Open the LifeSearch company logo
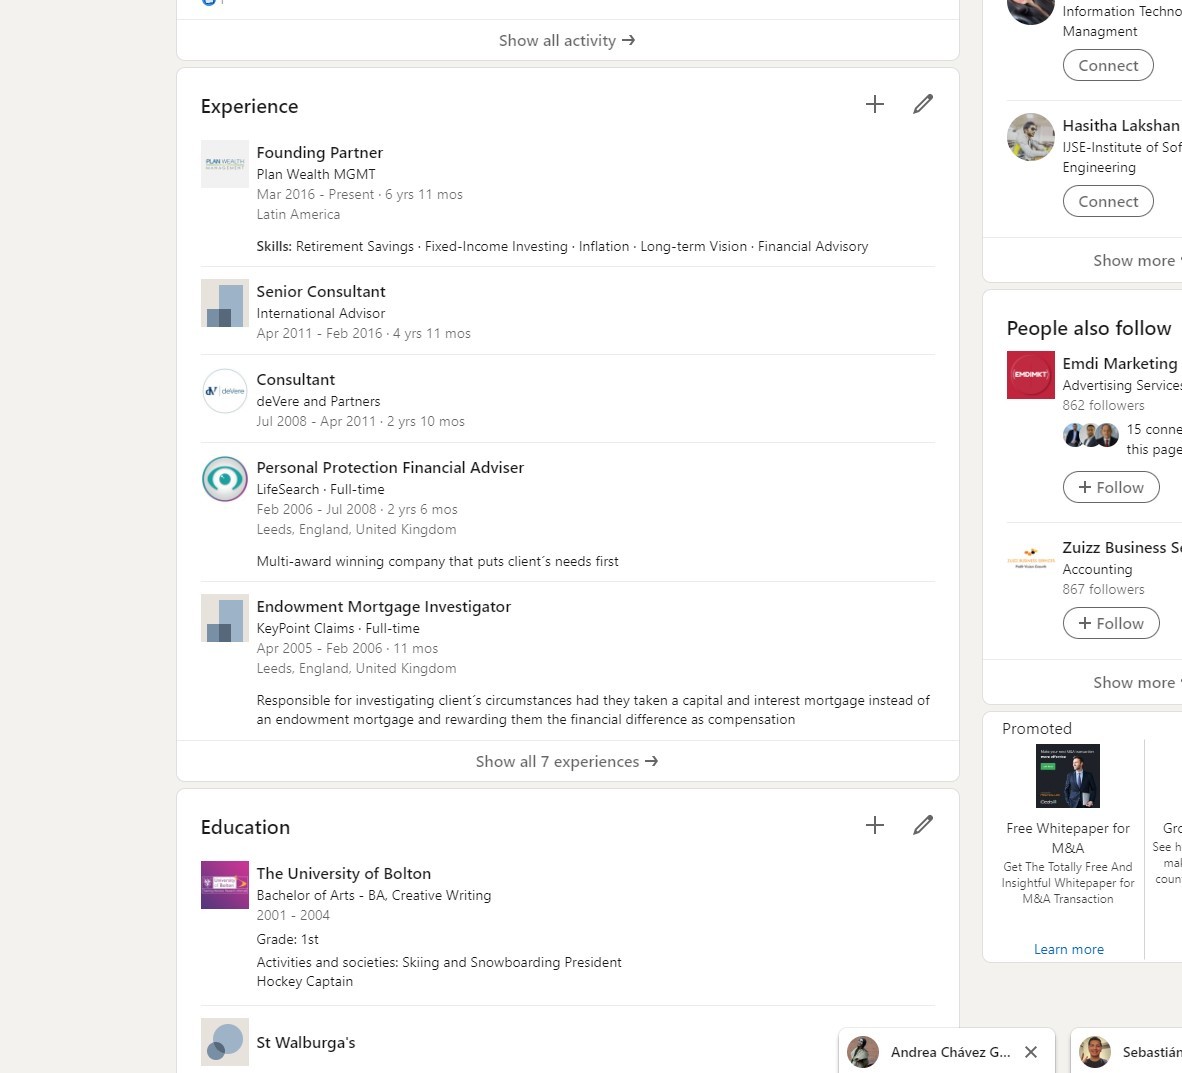 (225, 479)
